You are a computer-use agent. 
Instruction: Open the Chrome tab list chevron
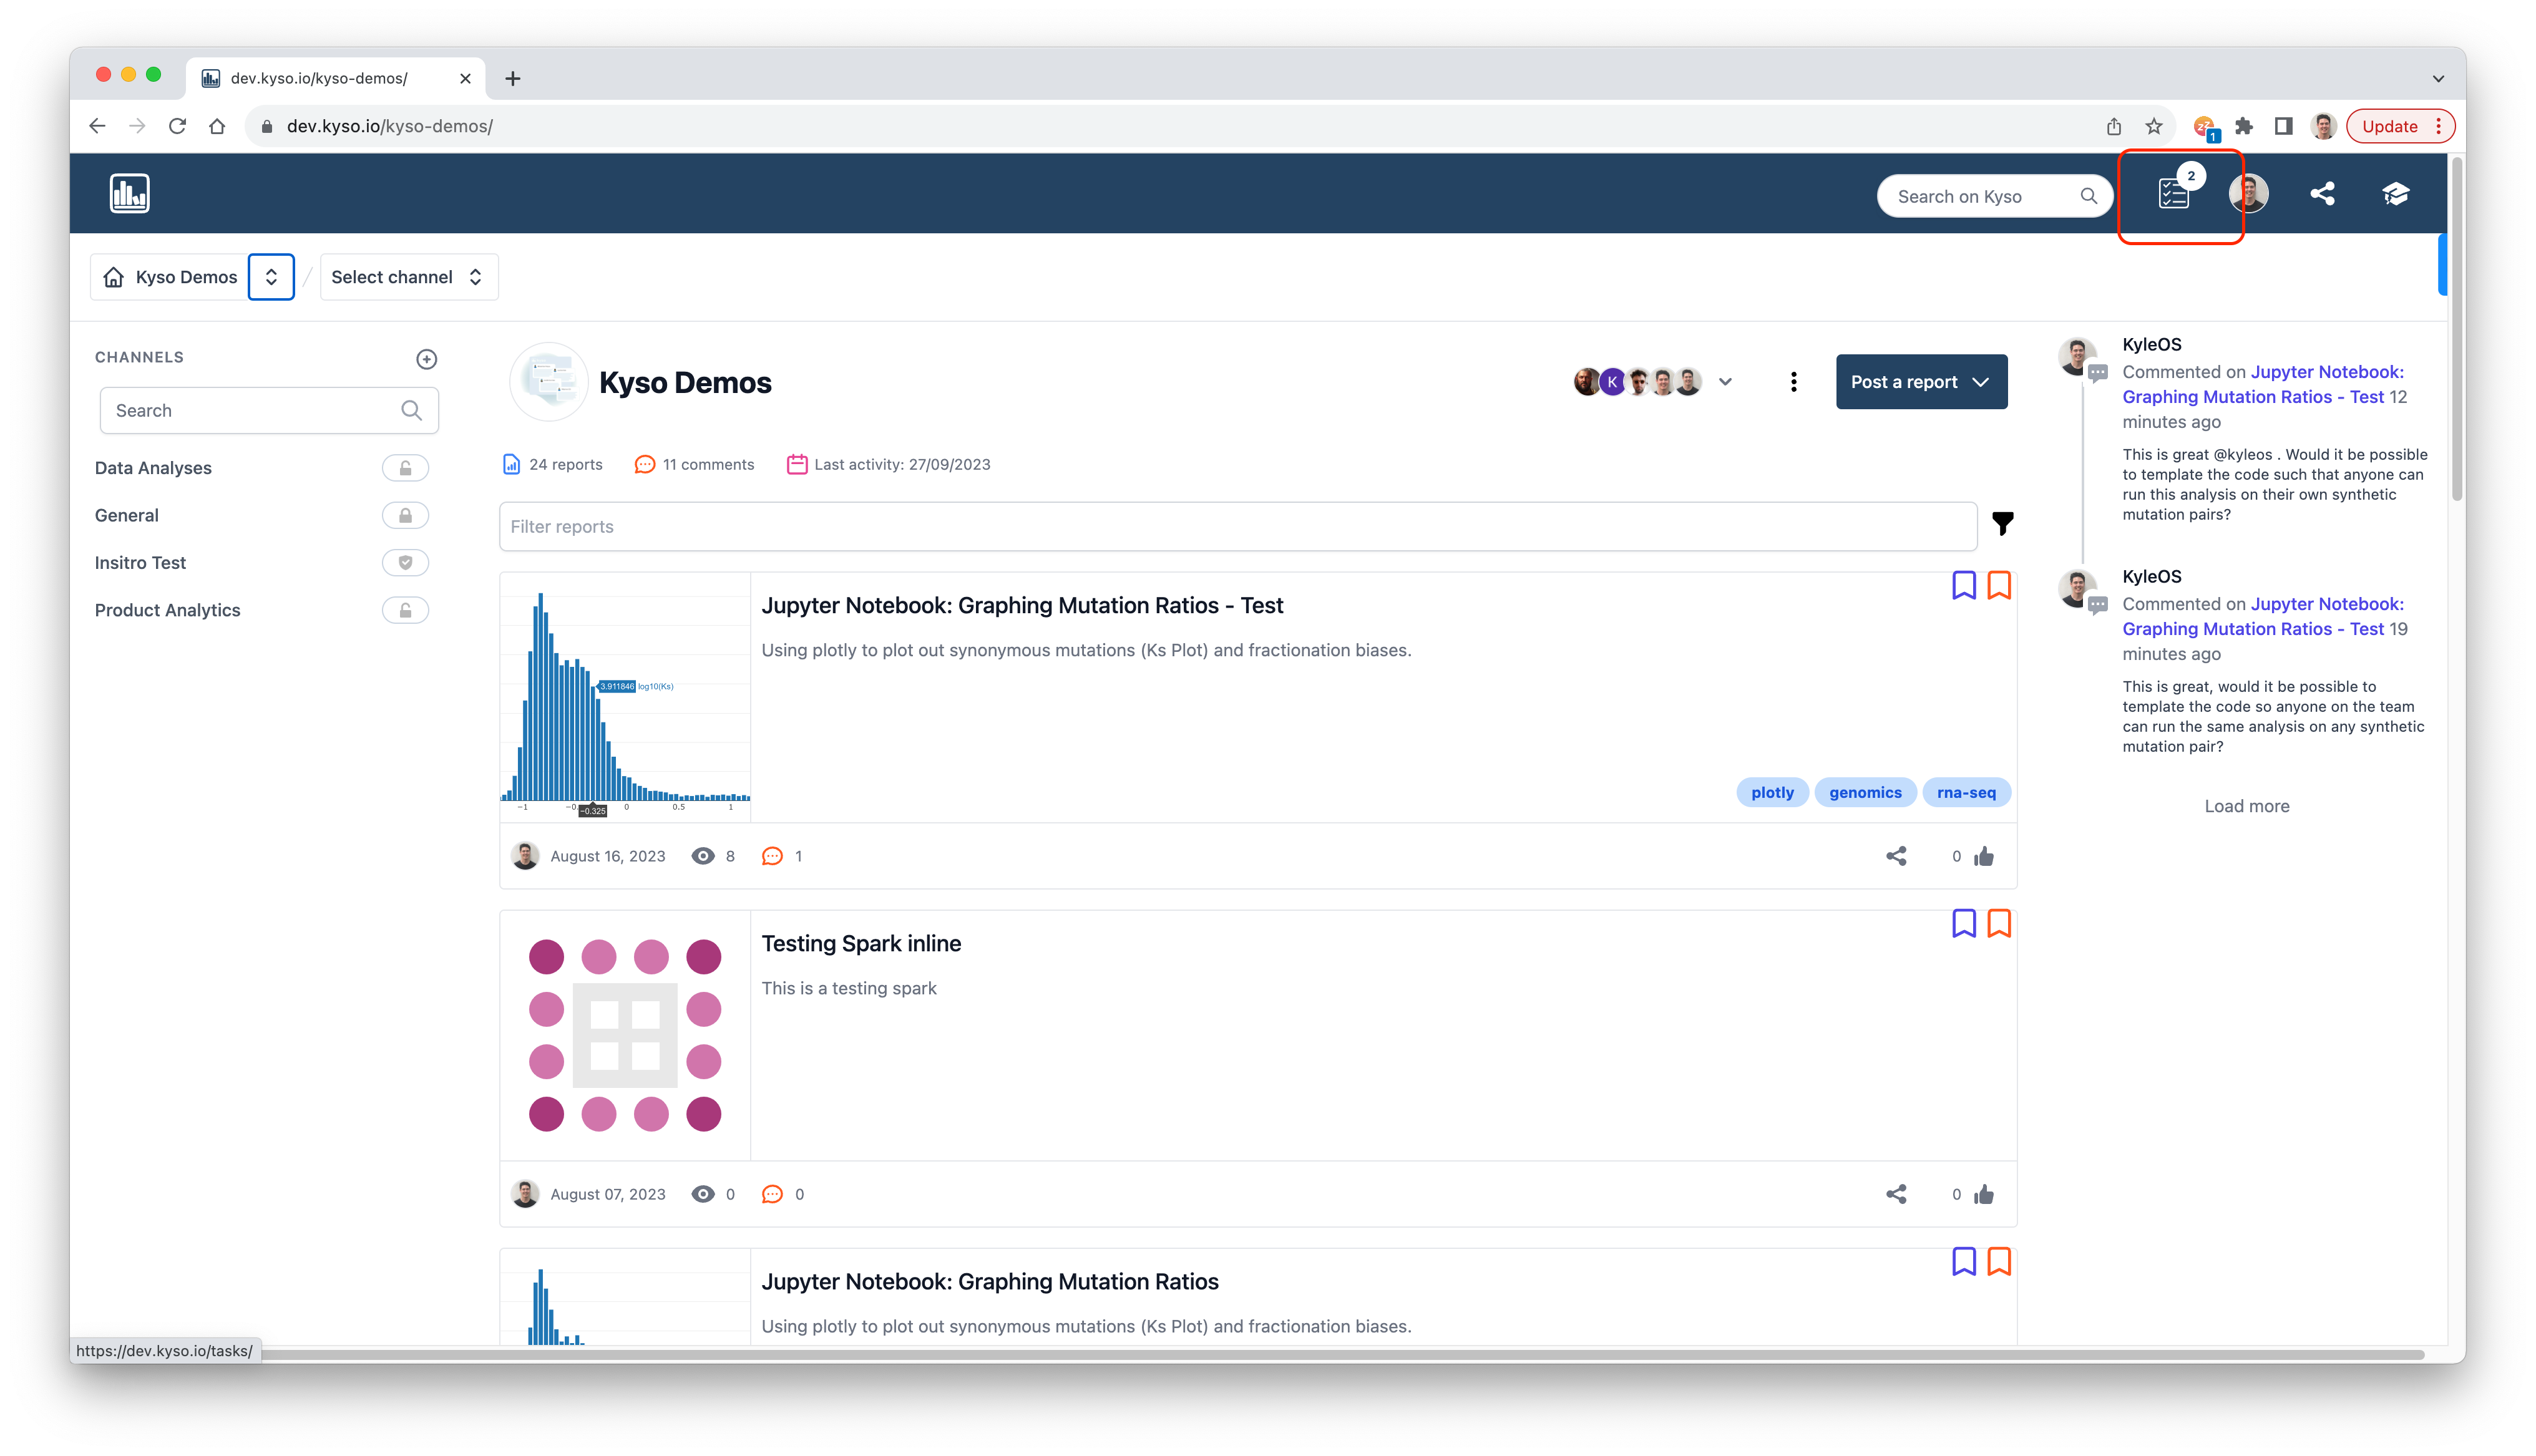click(x=2438, y=78)
